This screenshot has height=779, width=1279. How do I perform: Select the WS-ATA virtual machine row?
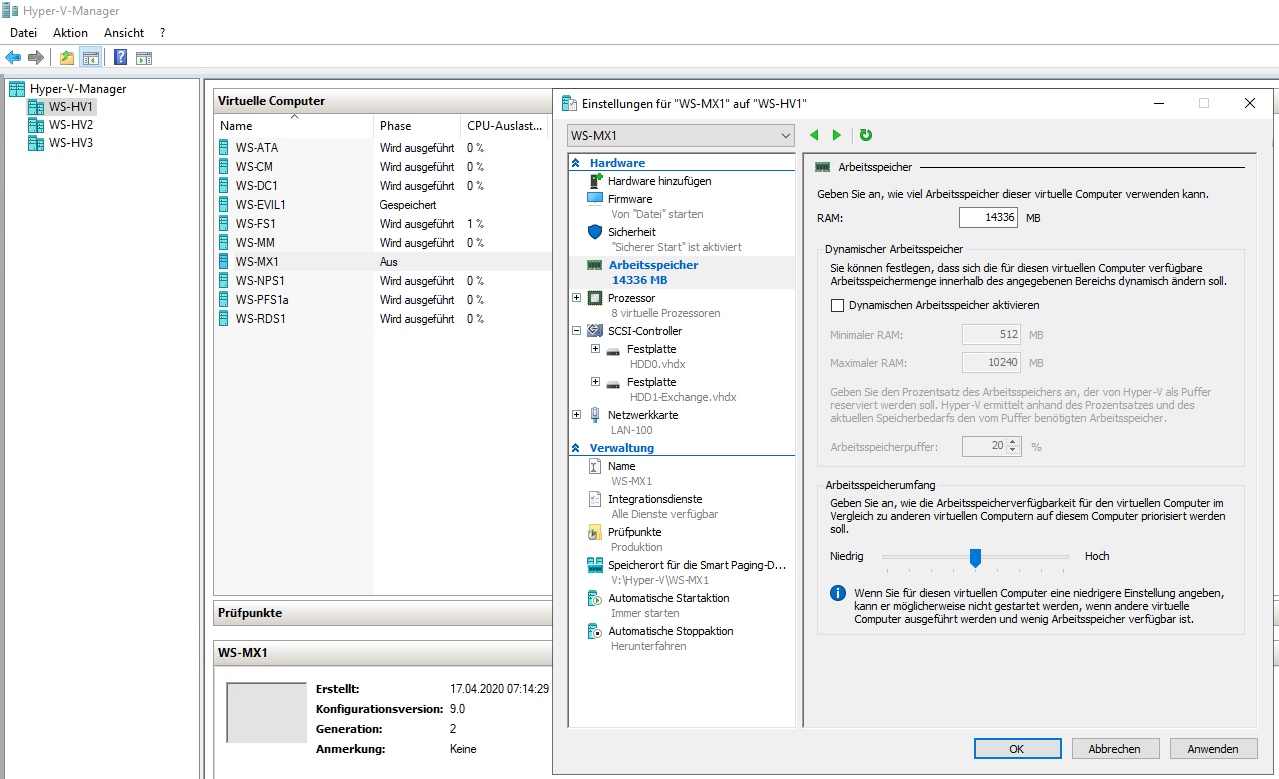click(383, 147)
